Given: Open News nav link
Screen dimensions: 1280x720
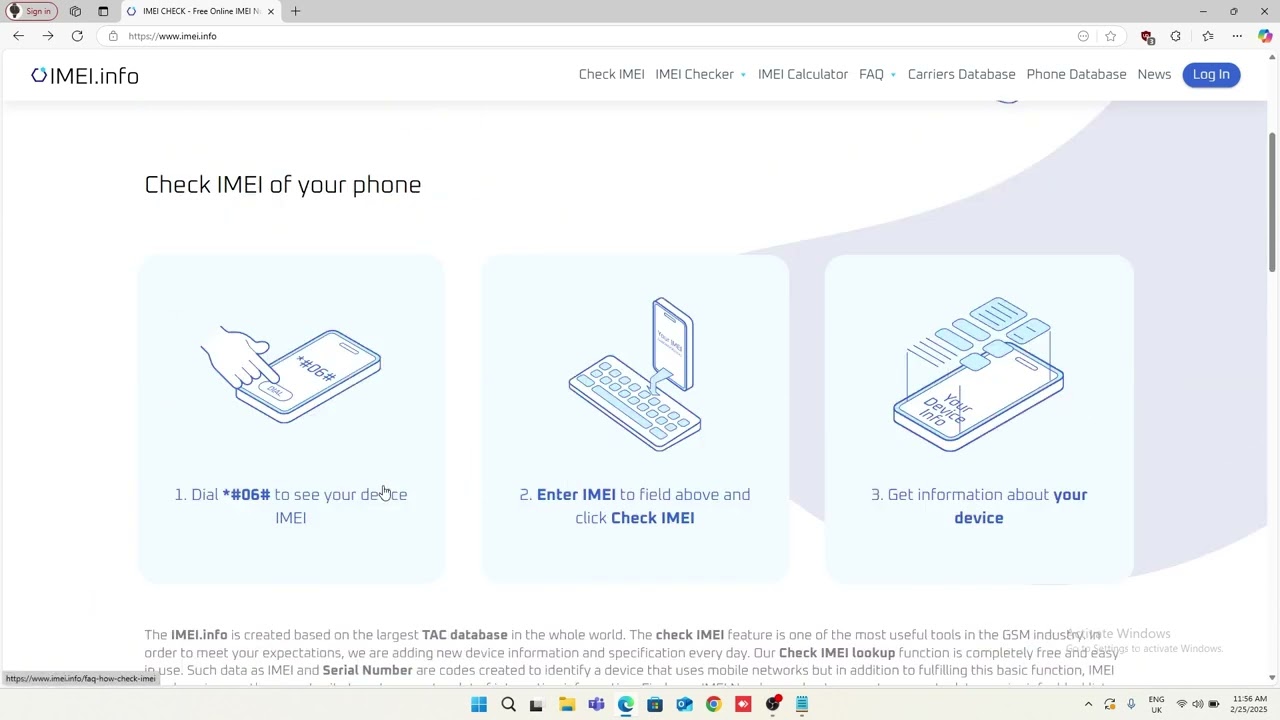Looking at the screenshot, I should tap(1154, 75).
